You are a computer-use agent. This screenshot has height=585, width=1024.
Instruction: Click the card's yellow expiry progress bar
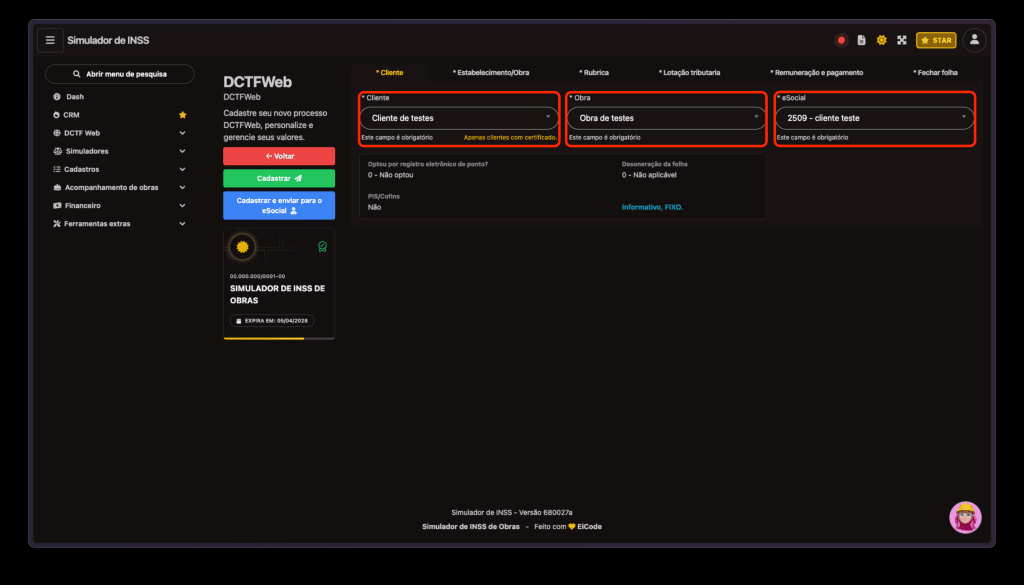264,338
